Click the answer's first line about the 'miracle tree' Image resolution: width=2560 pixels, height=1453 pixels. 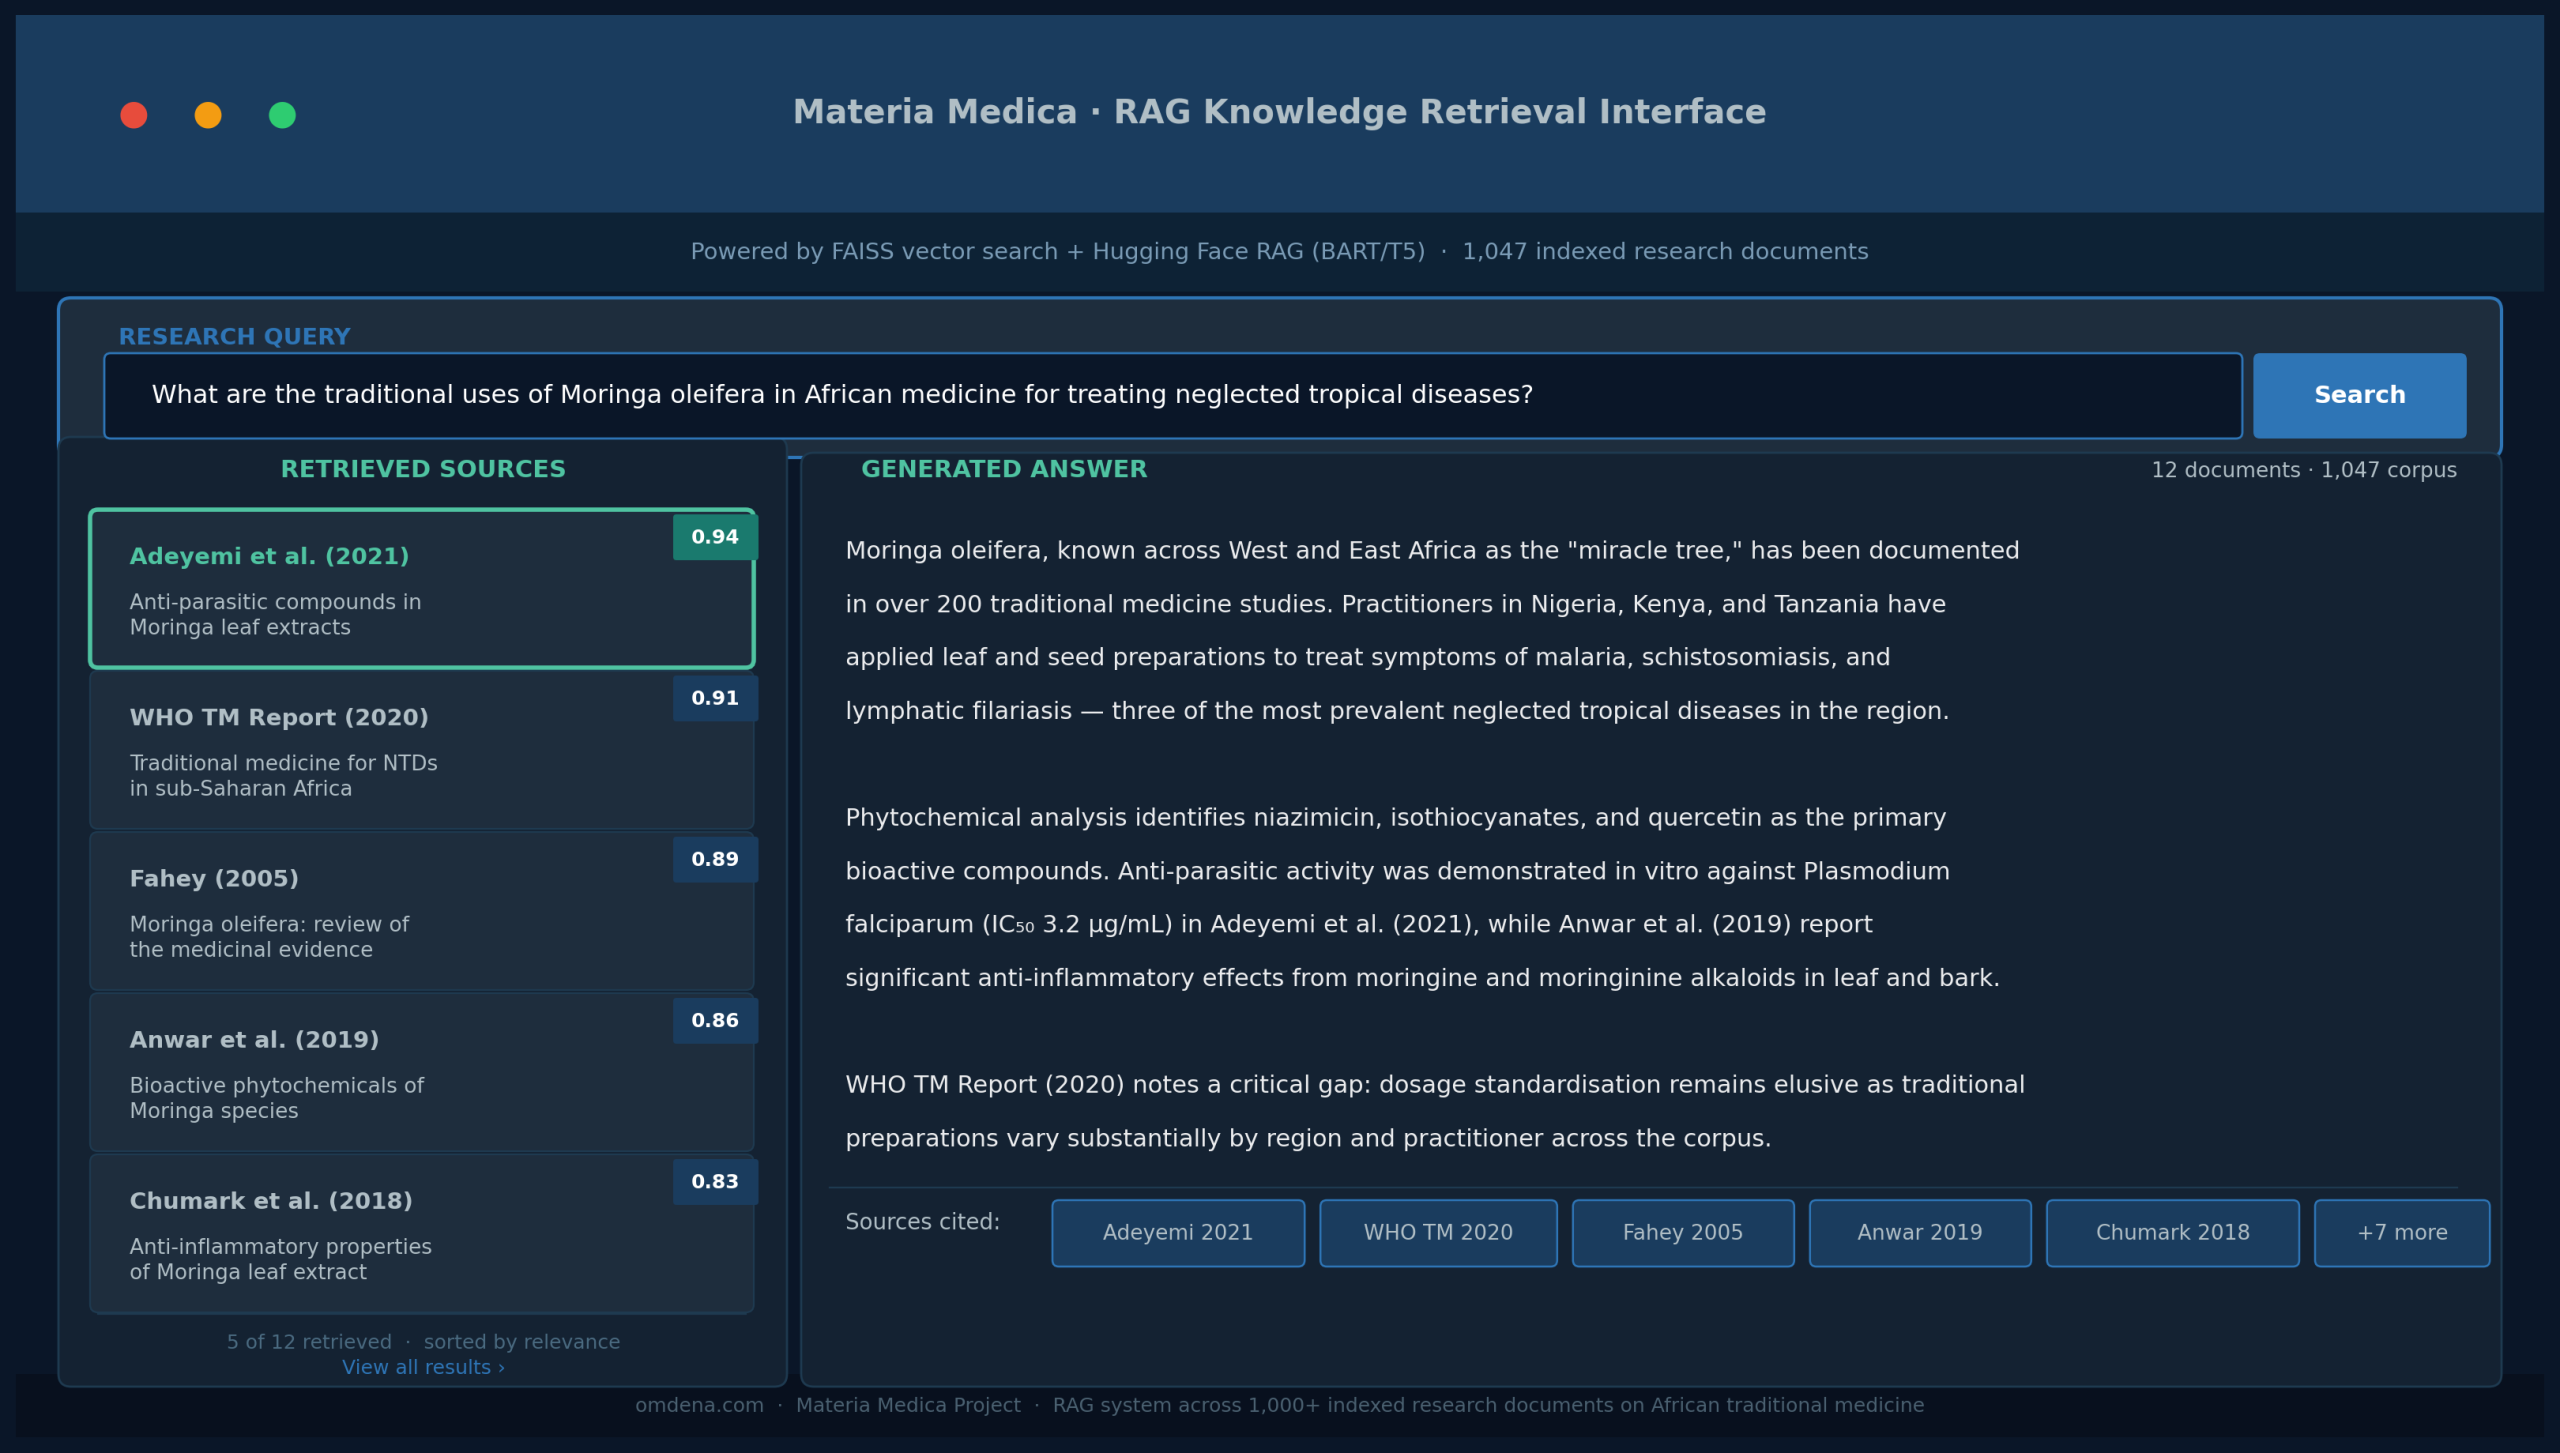1432,551
